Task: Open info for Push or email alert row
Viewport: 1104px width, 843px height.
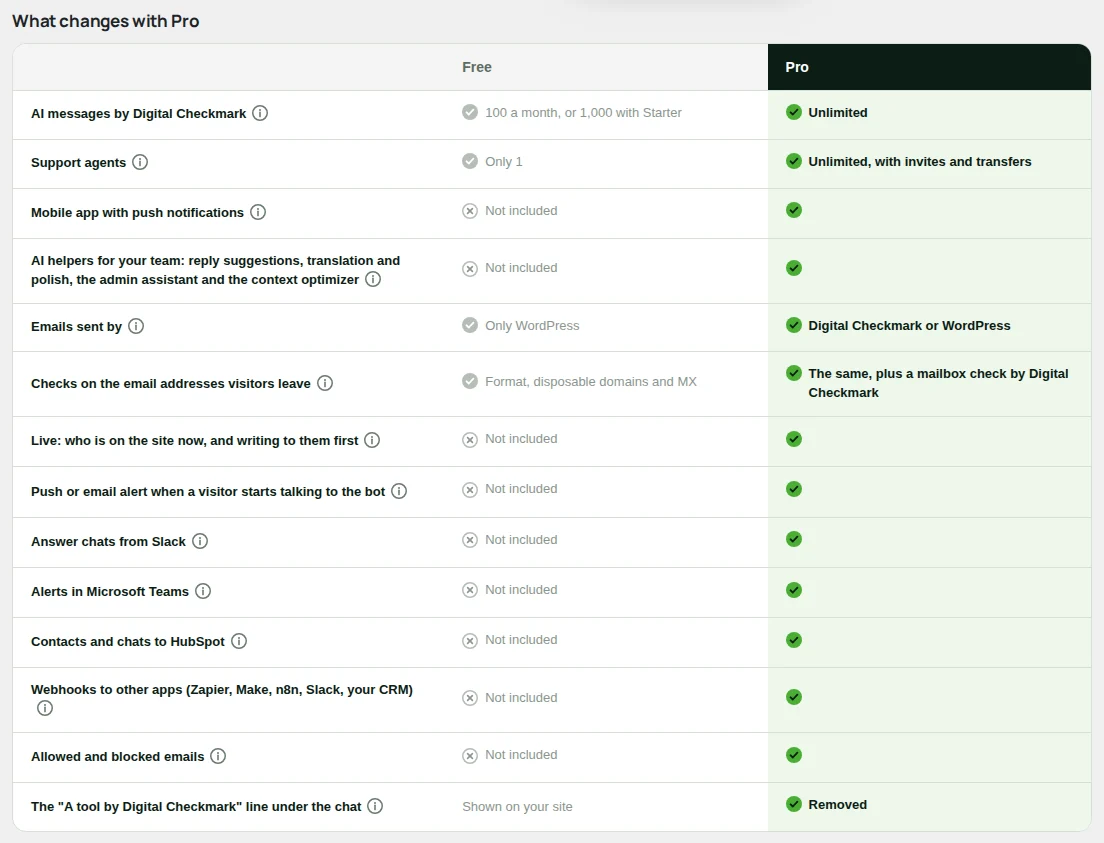Action: click(x=399, y=491)
